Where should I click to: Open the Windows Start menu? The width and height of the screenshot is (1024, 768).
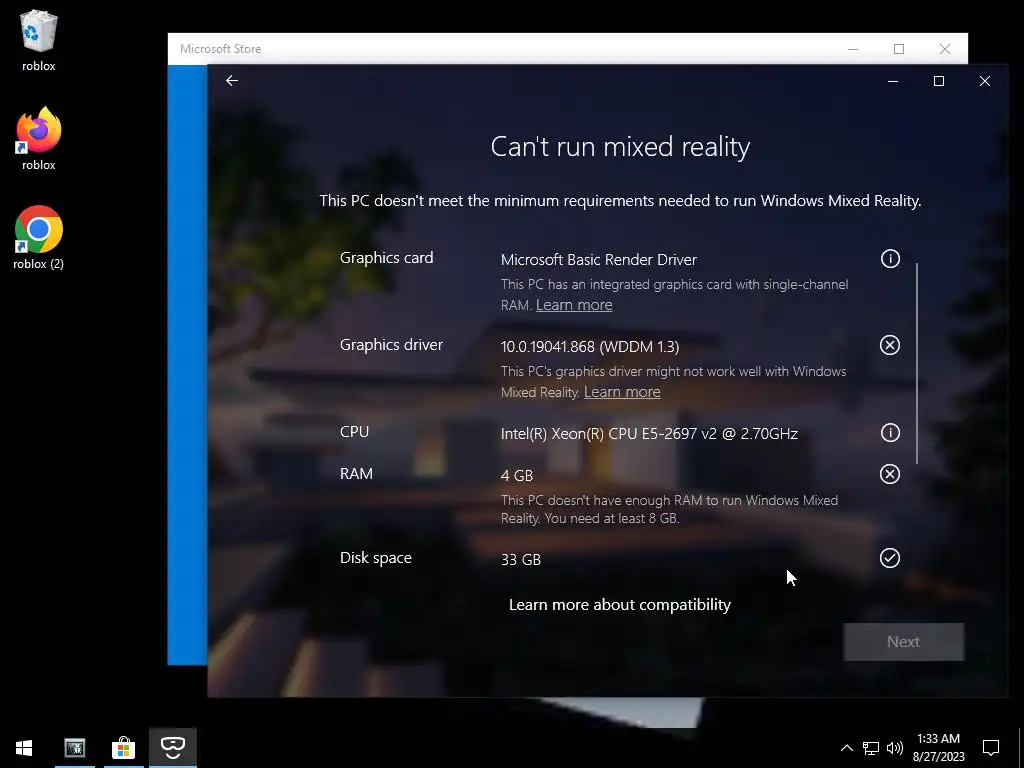click(24, 748)
